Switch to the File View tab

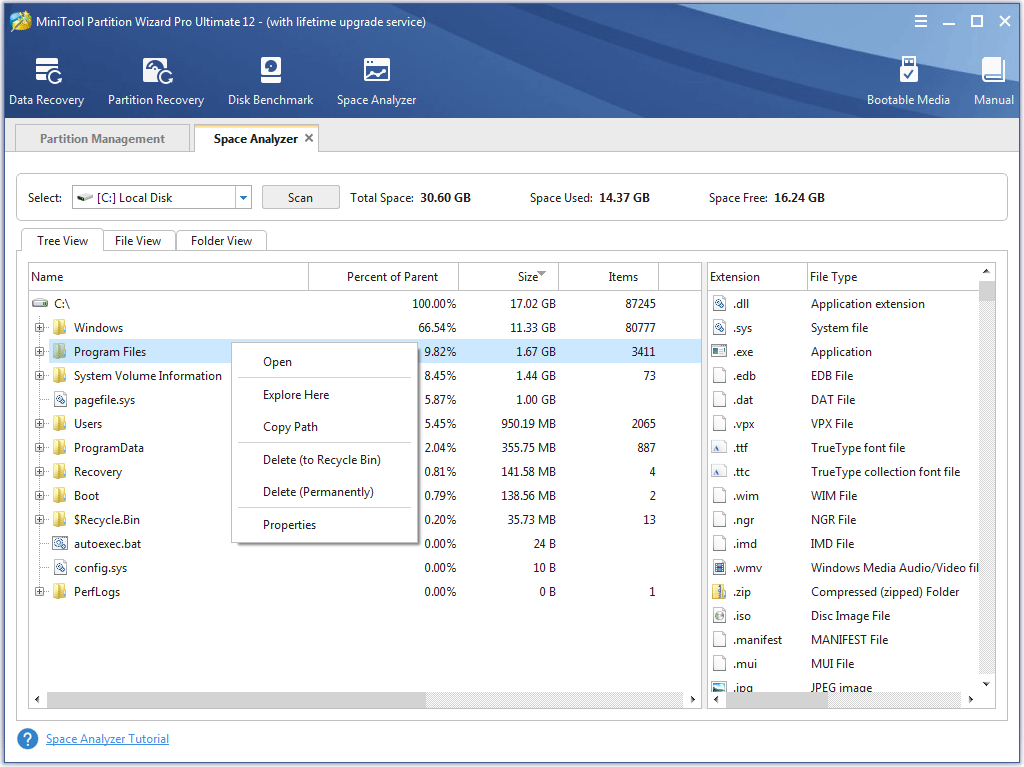tap(138, 240)
